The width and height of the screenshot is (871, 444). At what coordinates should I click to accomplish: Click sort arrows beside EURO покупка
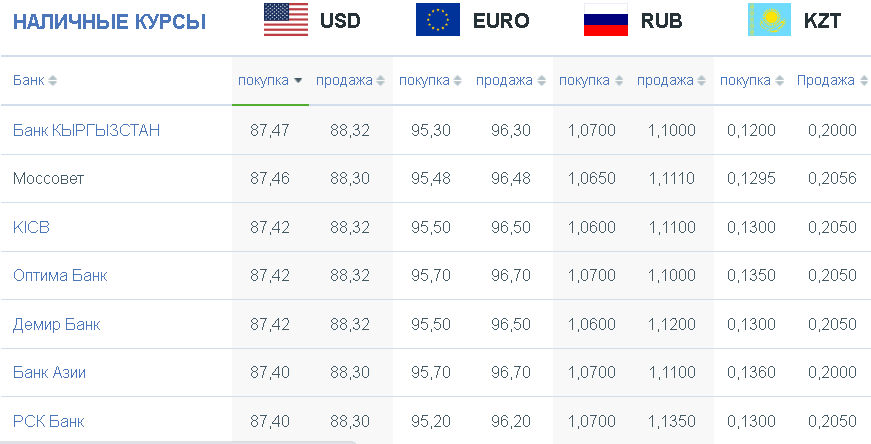pos(457,81)
